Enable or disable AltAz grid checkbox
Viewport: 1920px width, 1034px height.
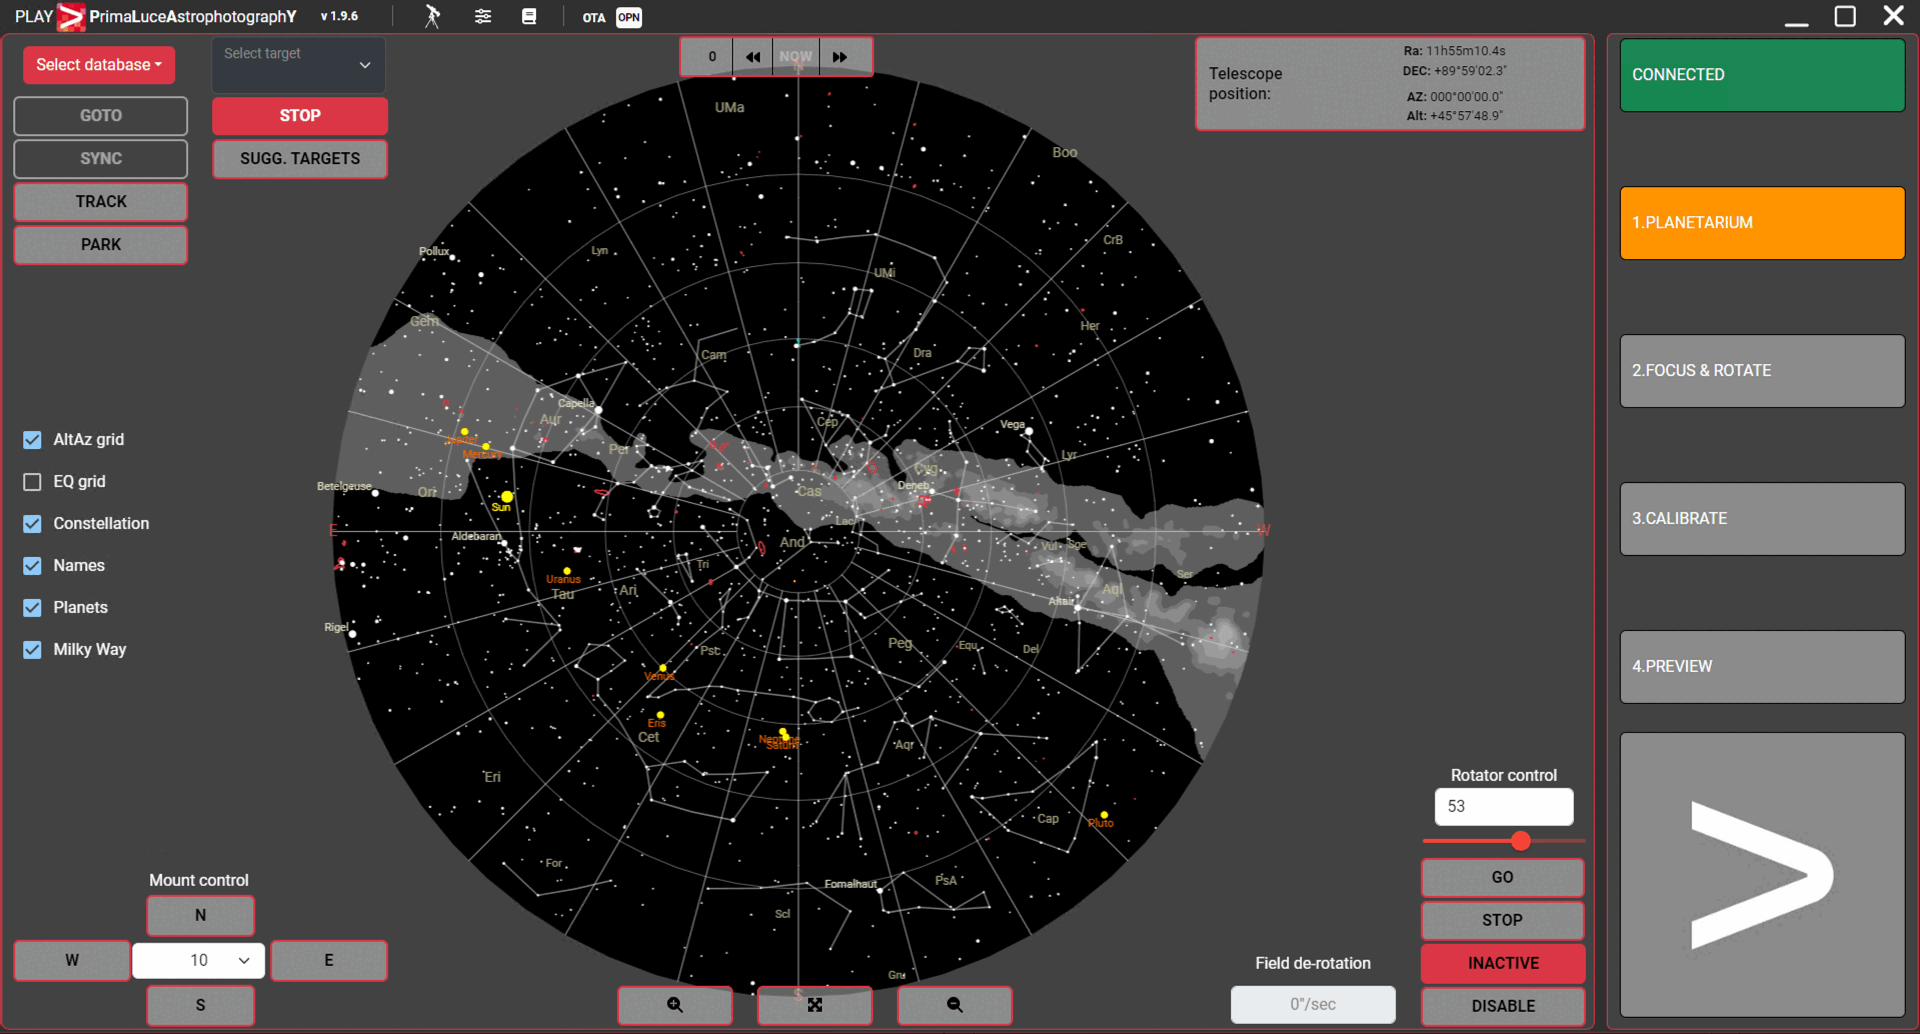[x=32, y=440]
